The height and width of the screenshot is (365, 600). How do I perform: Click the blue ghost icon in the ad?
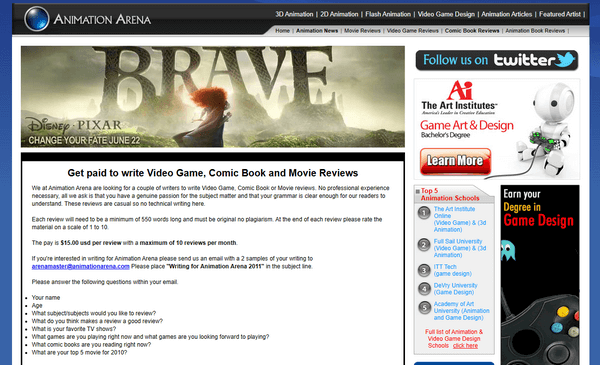coord(508,250)
